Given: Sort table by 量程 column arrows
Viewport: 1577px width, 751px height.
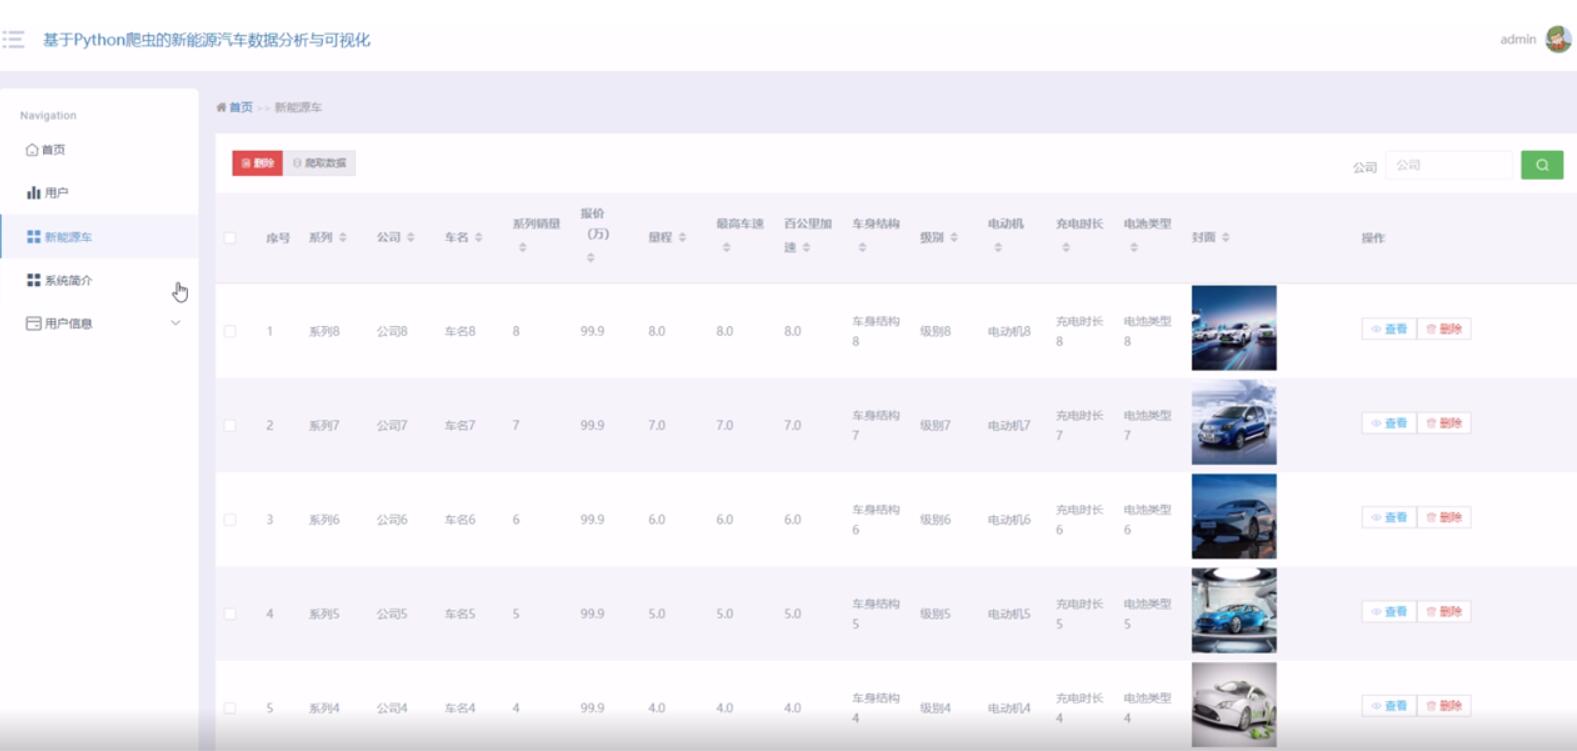Looking at the screenshot, I should click(682, 238).
